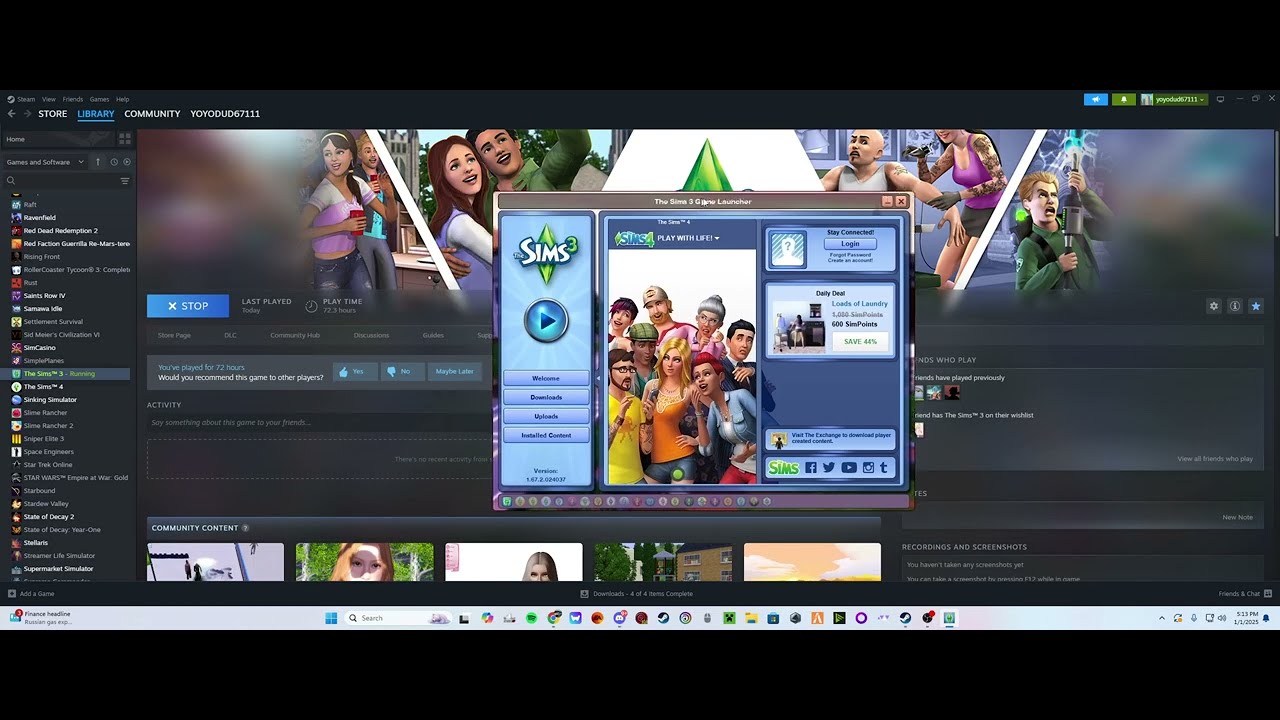This screenshot has width=1280, height=720.
Task: Switch the library to grid collections view
Action: click(125, 139)
